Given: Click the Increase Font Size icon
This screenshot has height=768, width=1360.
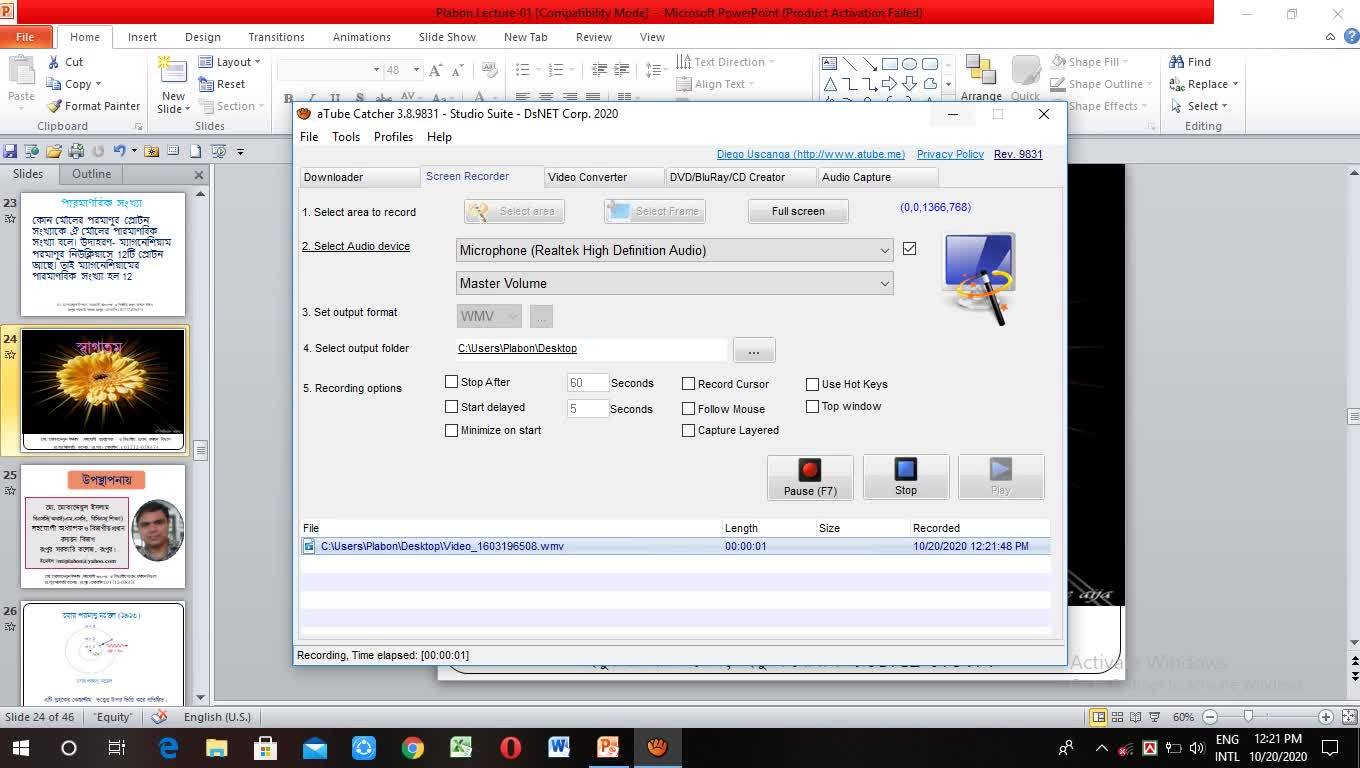Looking at the screenshot, I should tap(435, 70).
